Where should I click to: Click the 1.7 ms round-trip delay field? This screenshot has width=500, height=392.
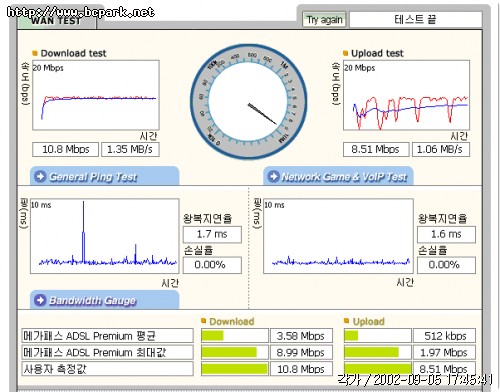click(x=212, y=234)
